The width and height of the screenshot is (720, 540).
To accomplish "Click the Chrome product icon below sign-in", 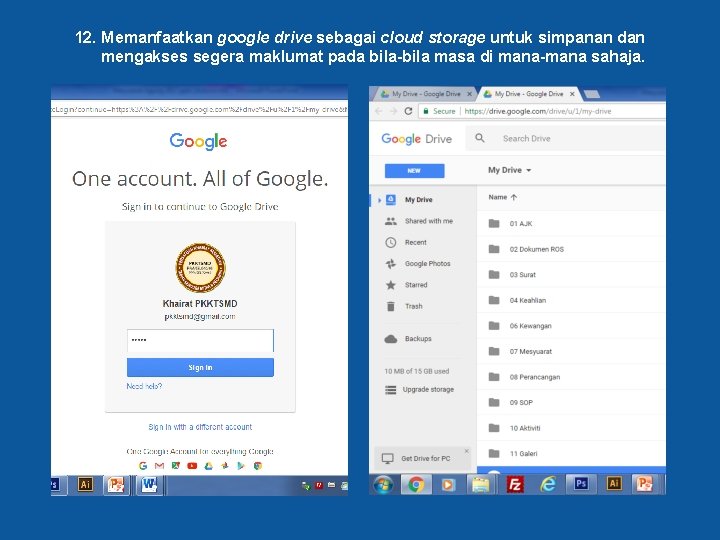I will tap(258, 466).
